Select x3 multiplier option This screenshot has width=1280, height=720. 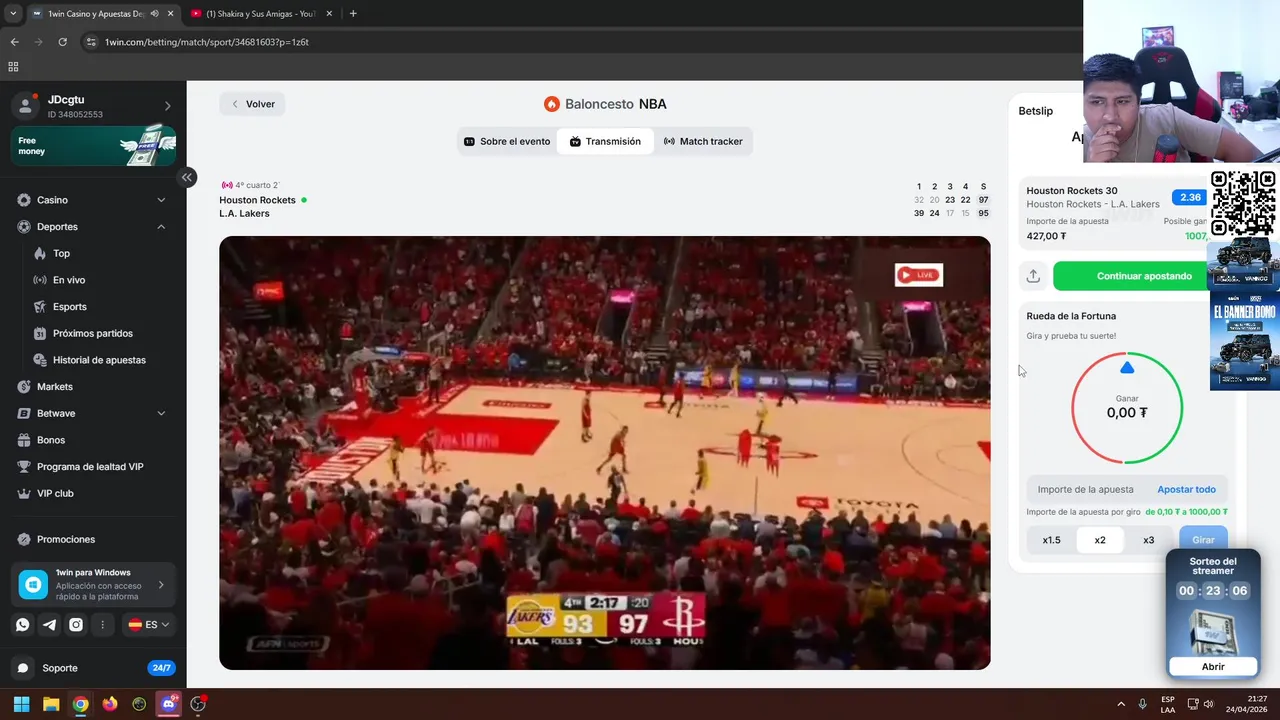click(x=1148, y=540)
